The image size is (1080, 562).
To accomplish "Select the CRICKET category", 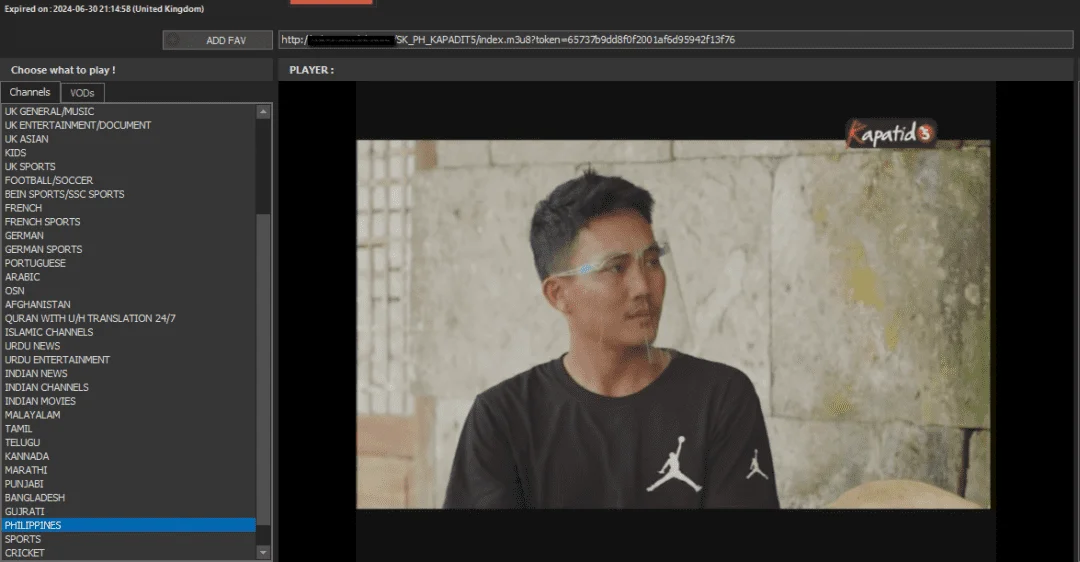I will coord(128,552).
